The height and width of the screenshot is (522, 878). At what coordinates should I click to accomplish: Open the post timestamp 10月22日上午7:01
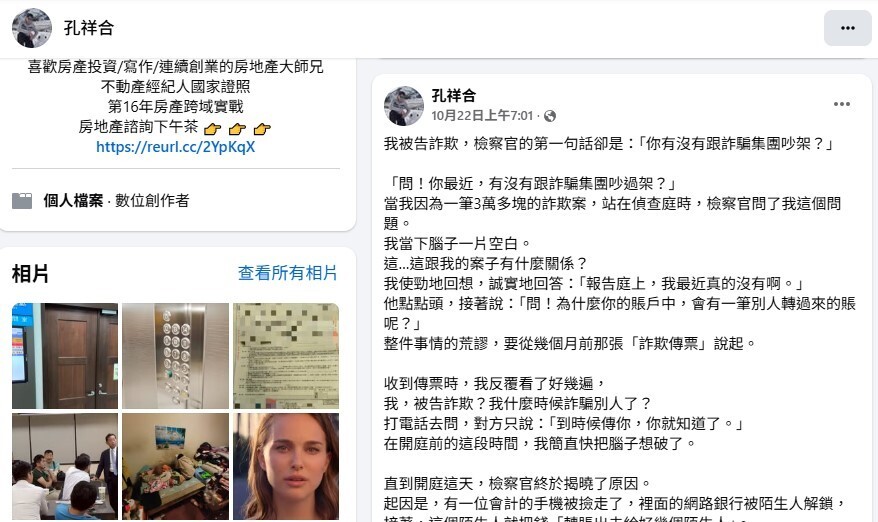pyautogui.click(x=482, y=116)
